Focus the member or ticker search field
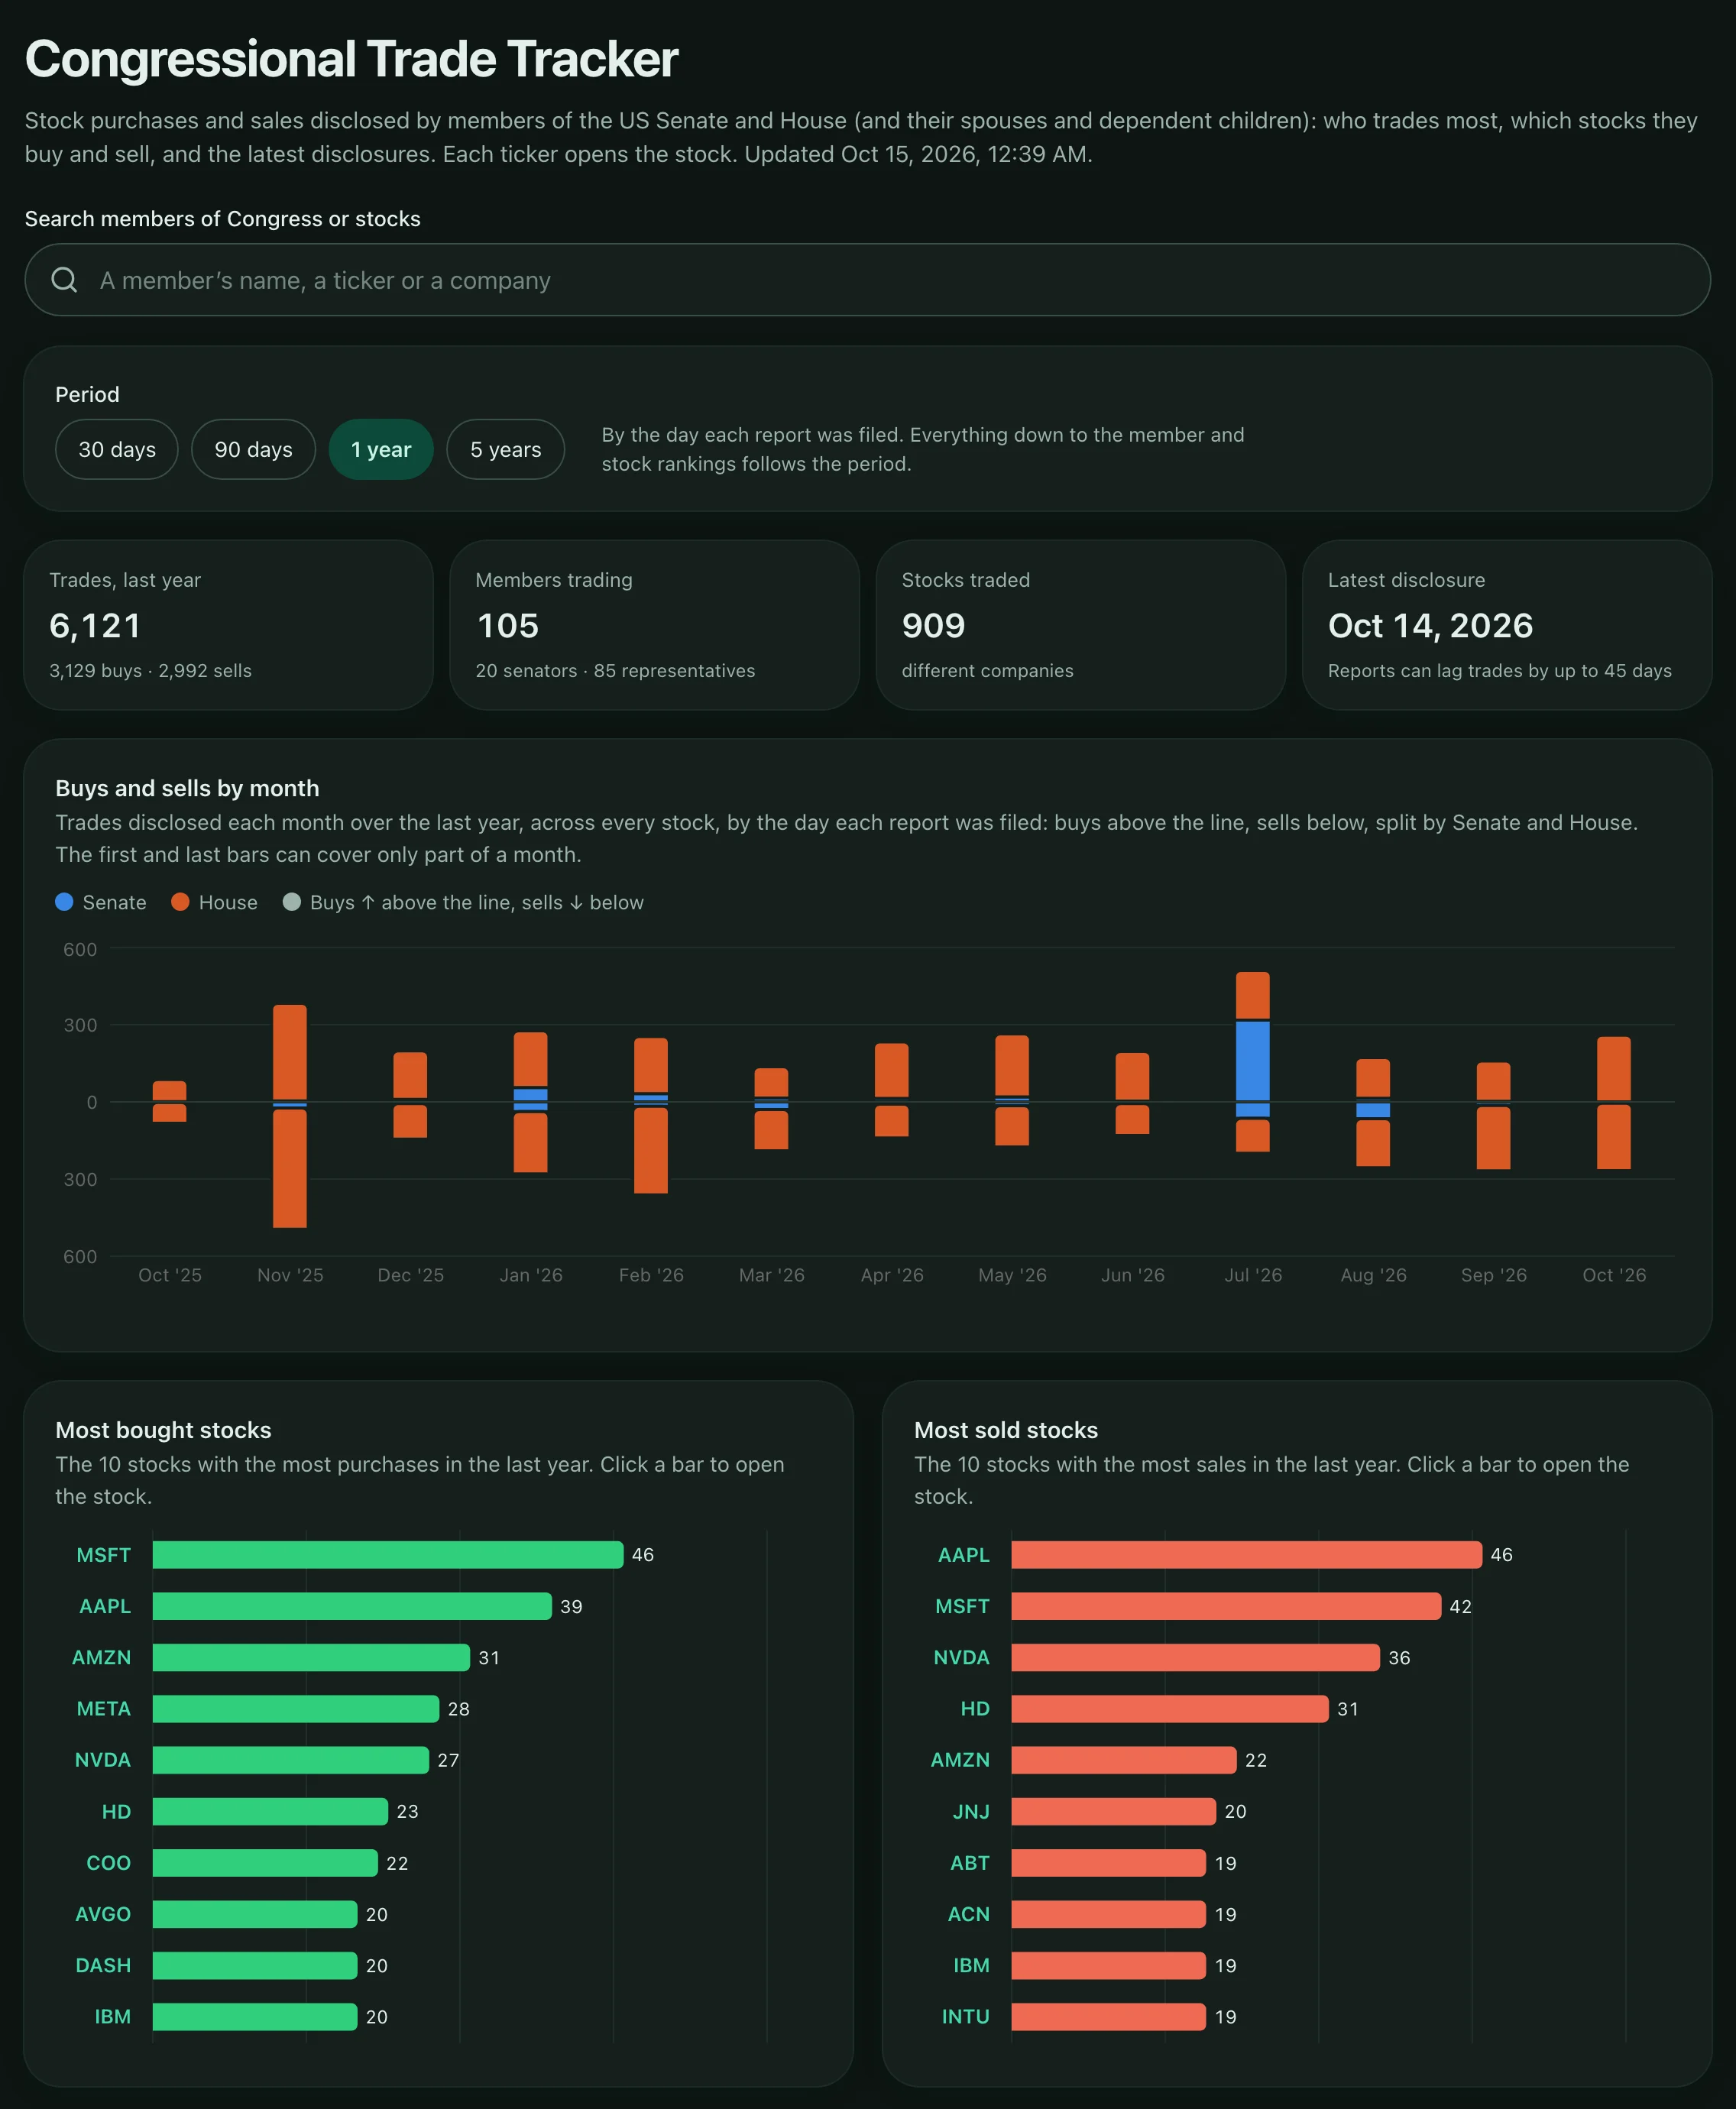The height and width of the screenshot is (2109, 1736). [x=867, y=280]
